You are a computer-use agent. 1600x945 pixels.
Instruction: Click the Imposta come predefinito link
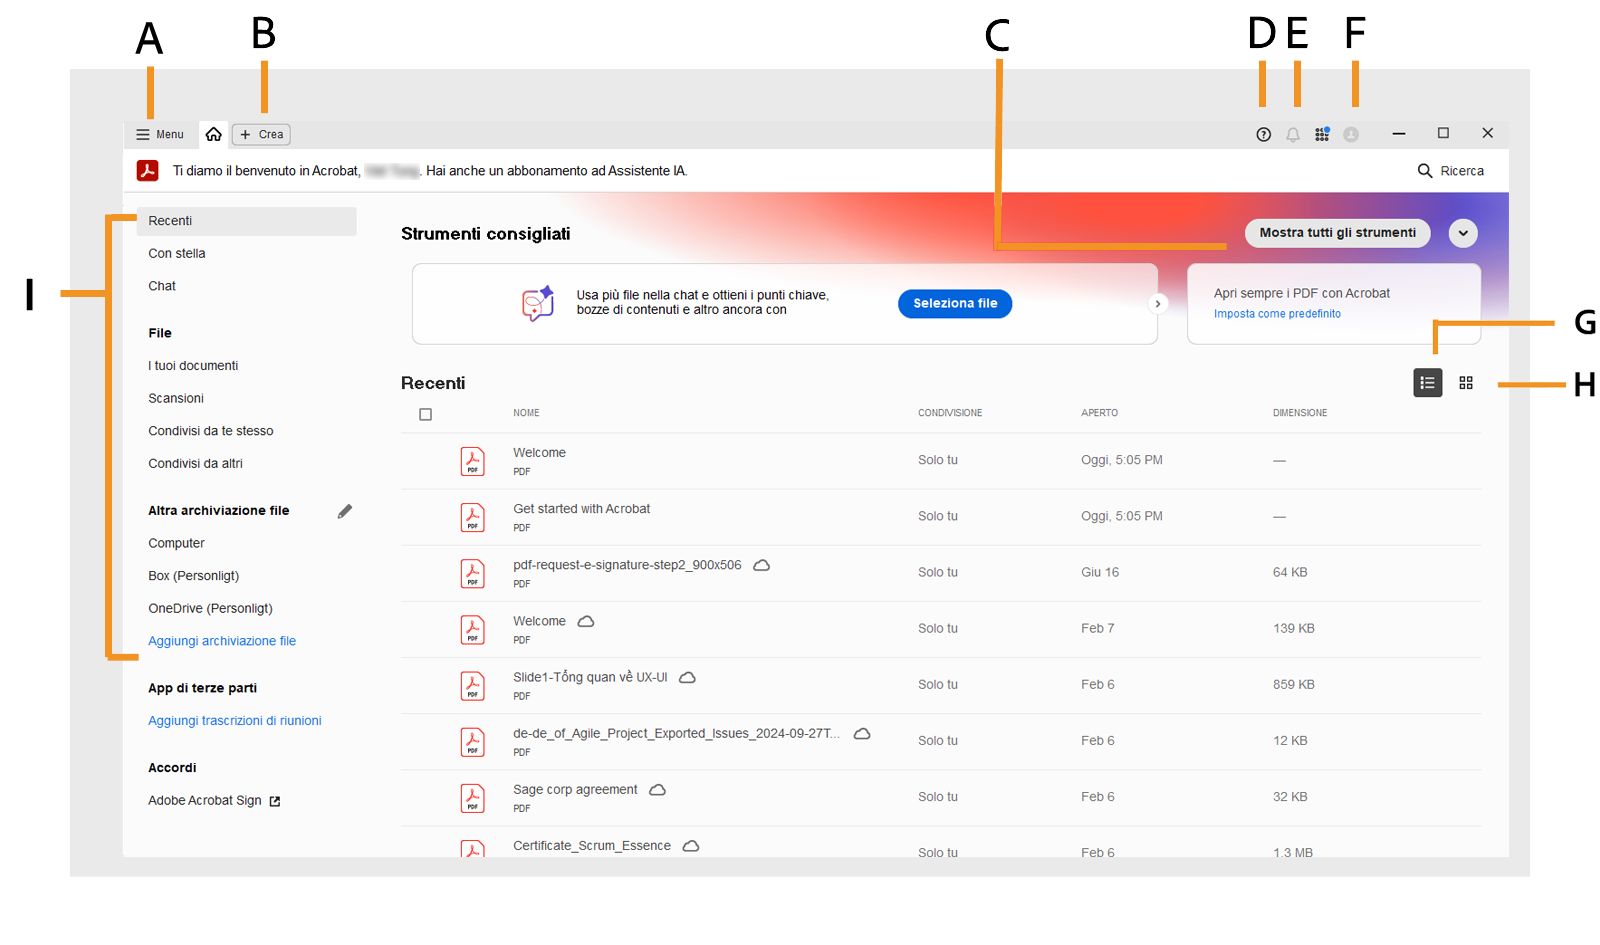1276,313
